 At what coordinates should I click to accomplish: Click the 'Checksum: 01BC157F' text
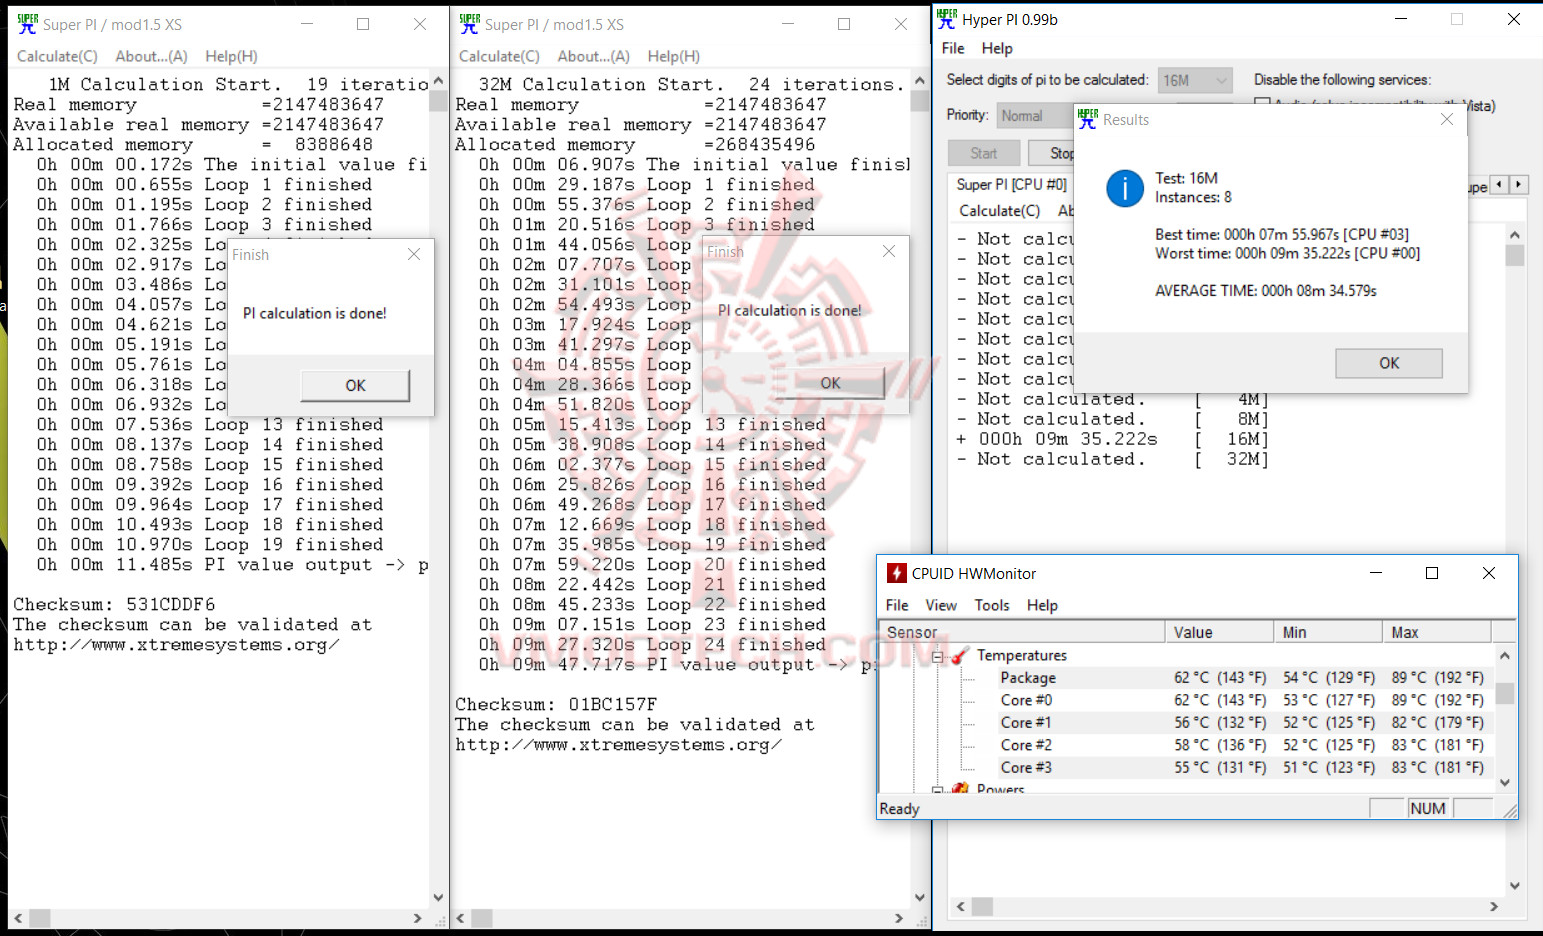(556, 704)
